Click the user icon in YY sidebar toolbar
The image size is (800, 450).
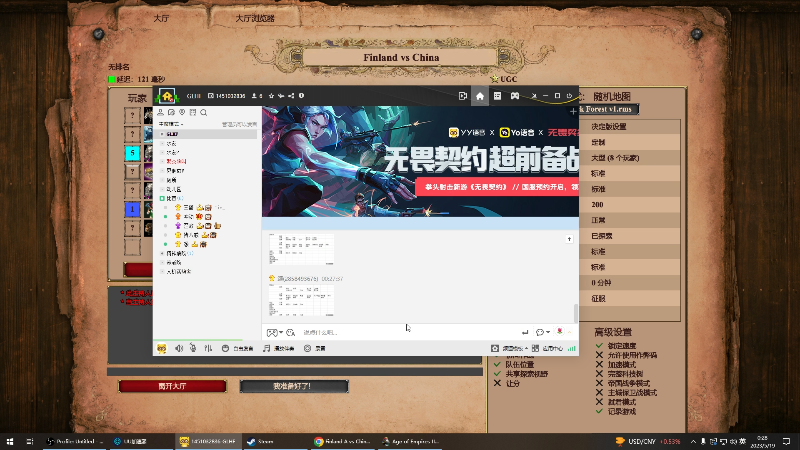point(161,112)
